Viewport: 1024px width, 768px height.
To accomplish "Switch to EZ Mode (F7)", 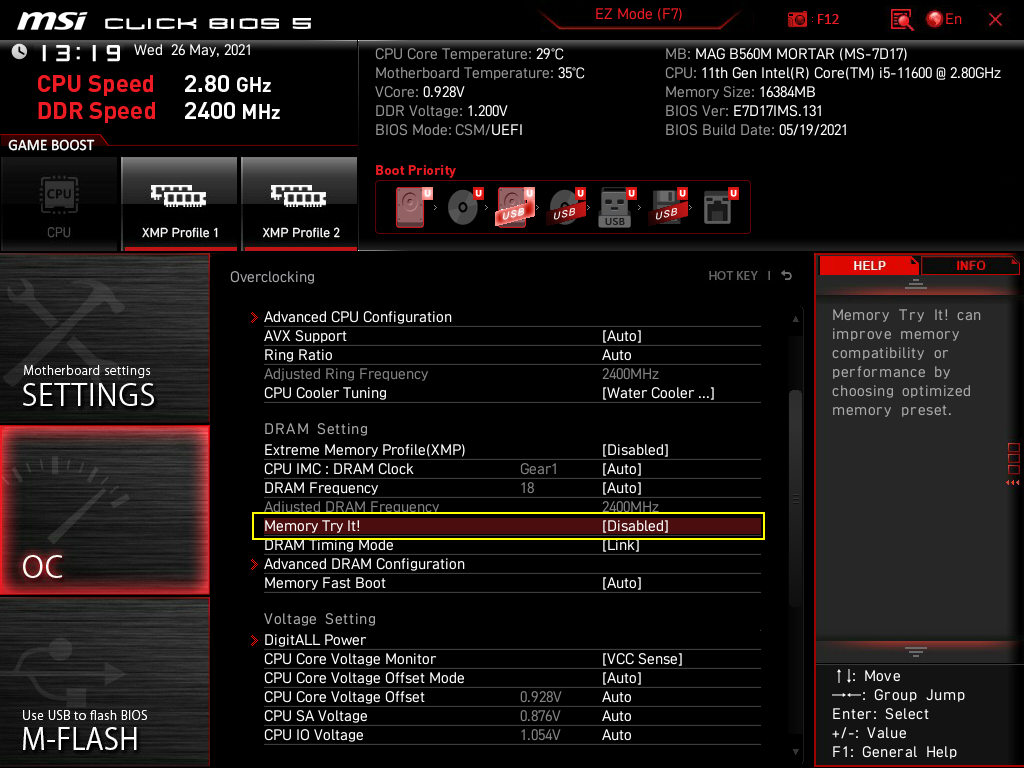I will 638,14.
